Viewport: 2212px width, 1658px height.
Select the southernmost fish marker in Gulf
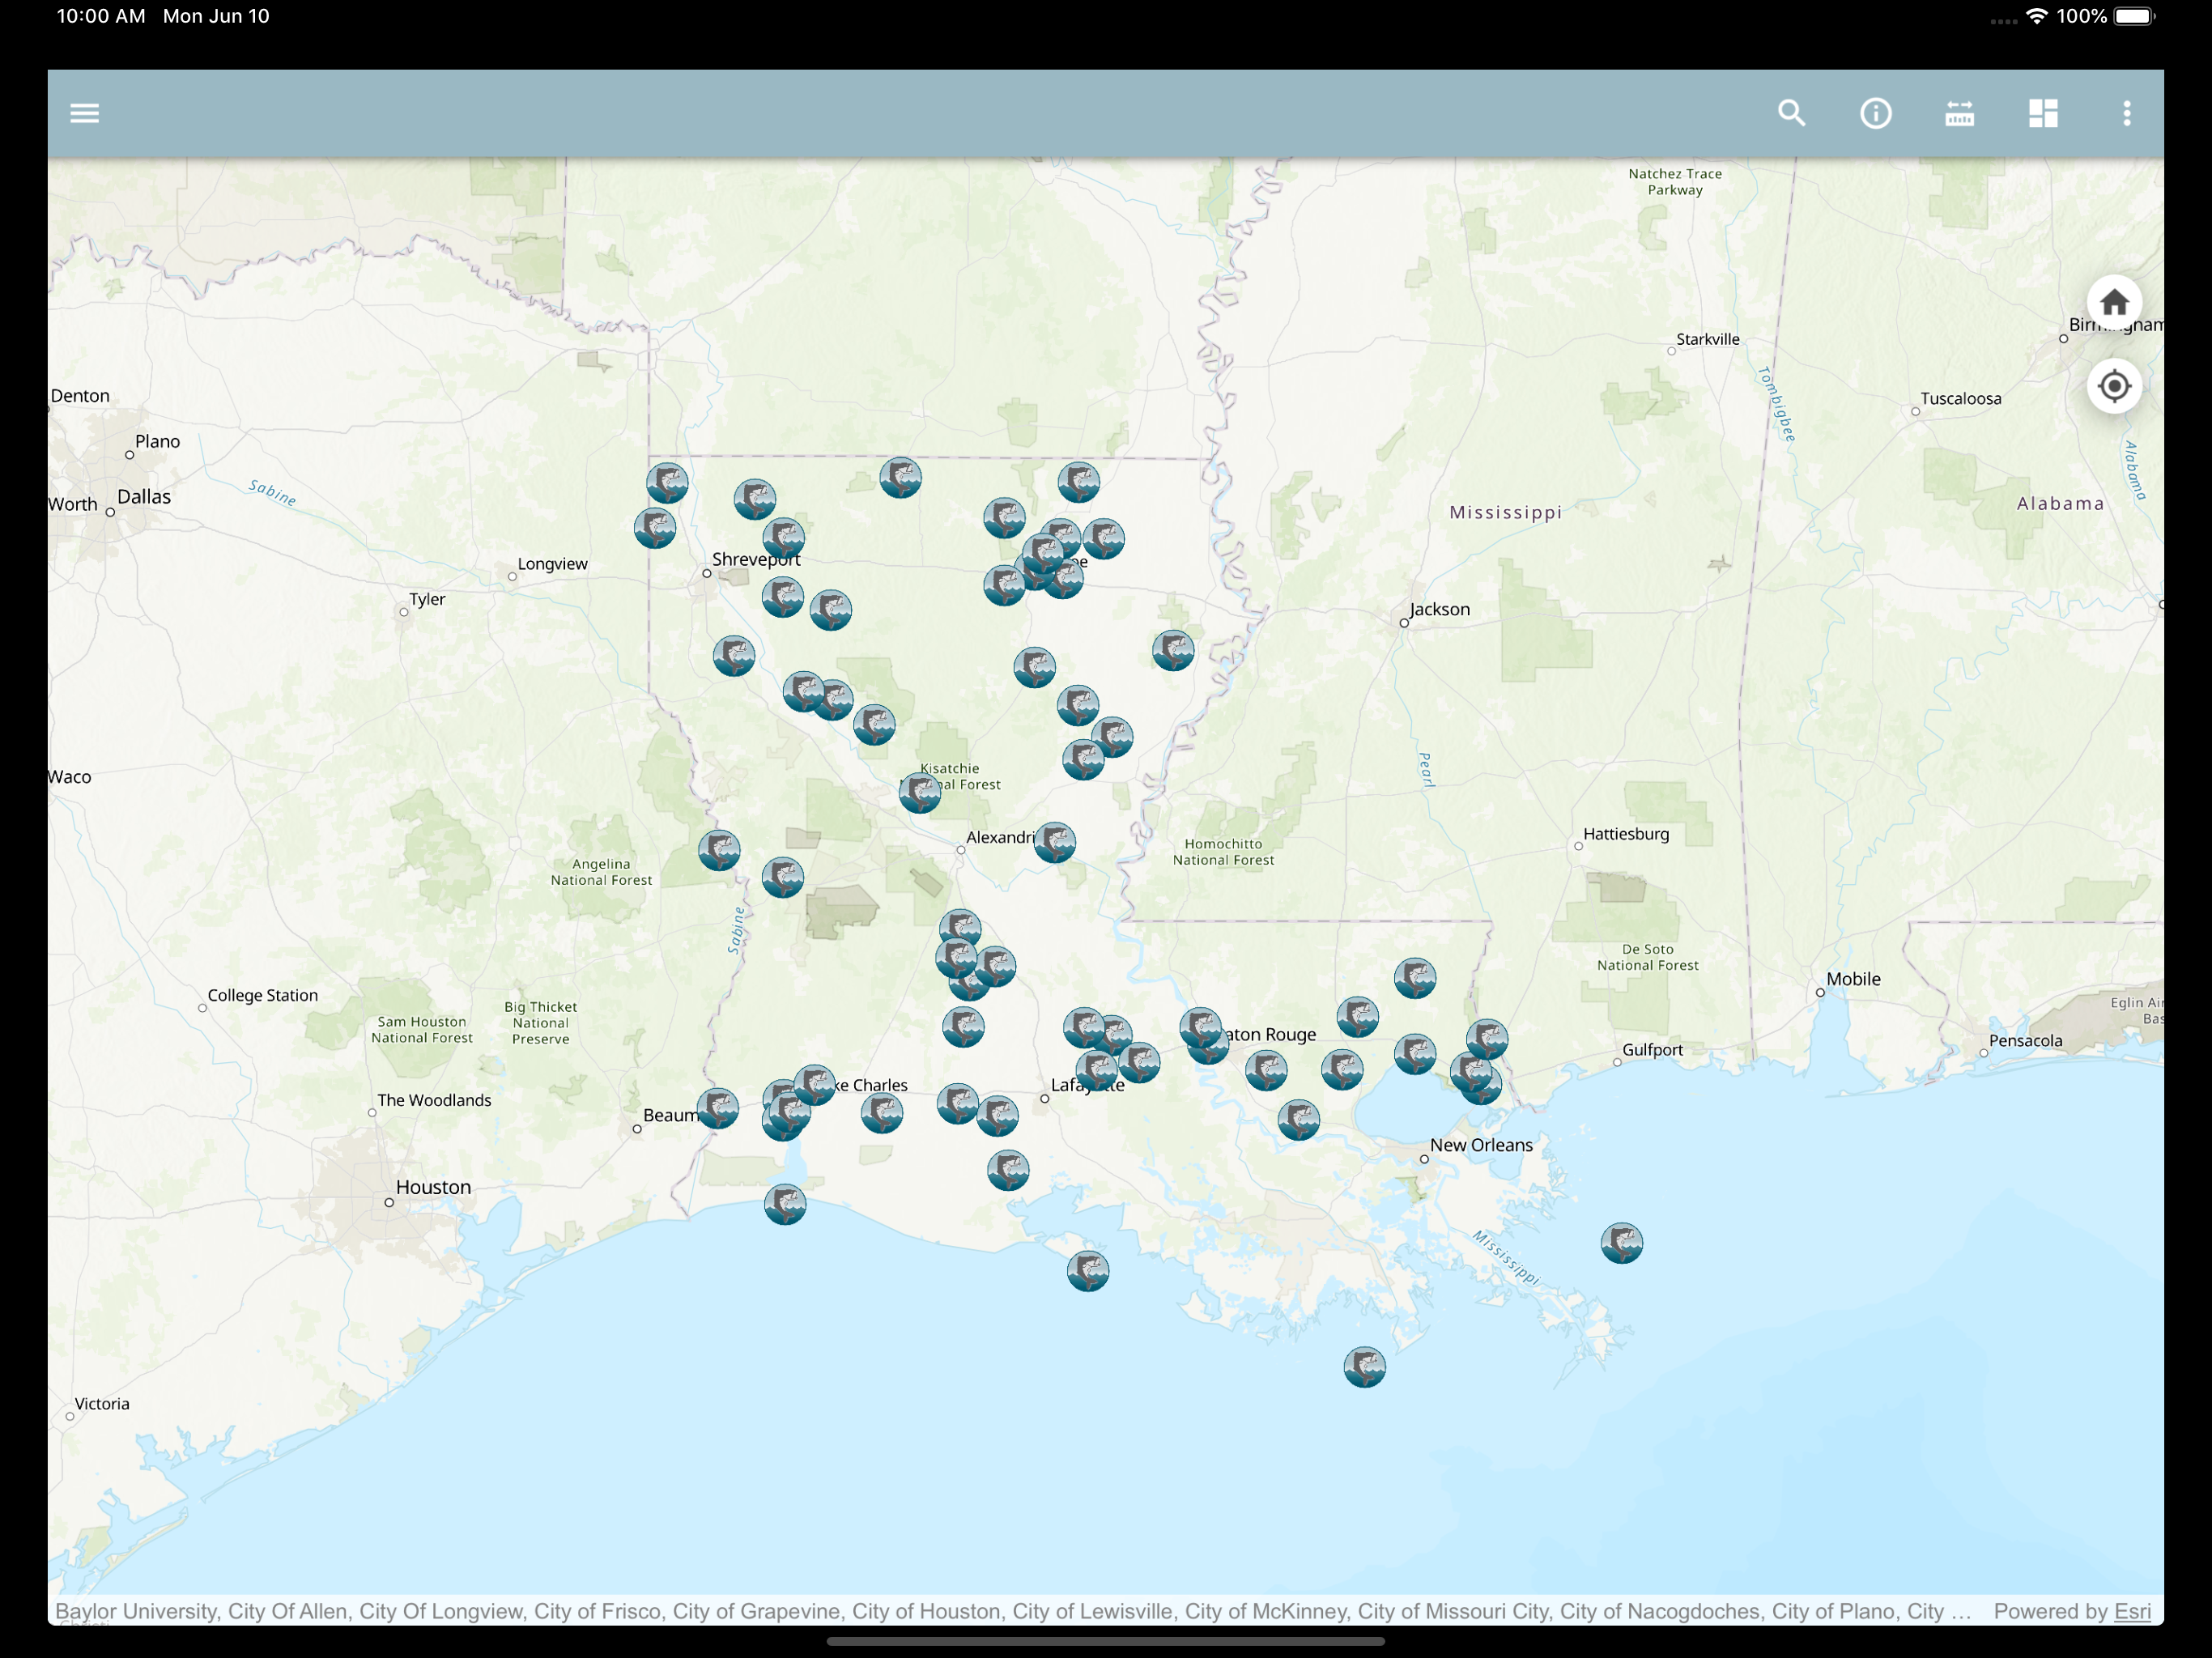(1365, 1367)
